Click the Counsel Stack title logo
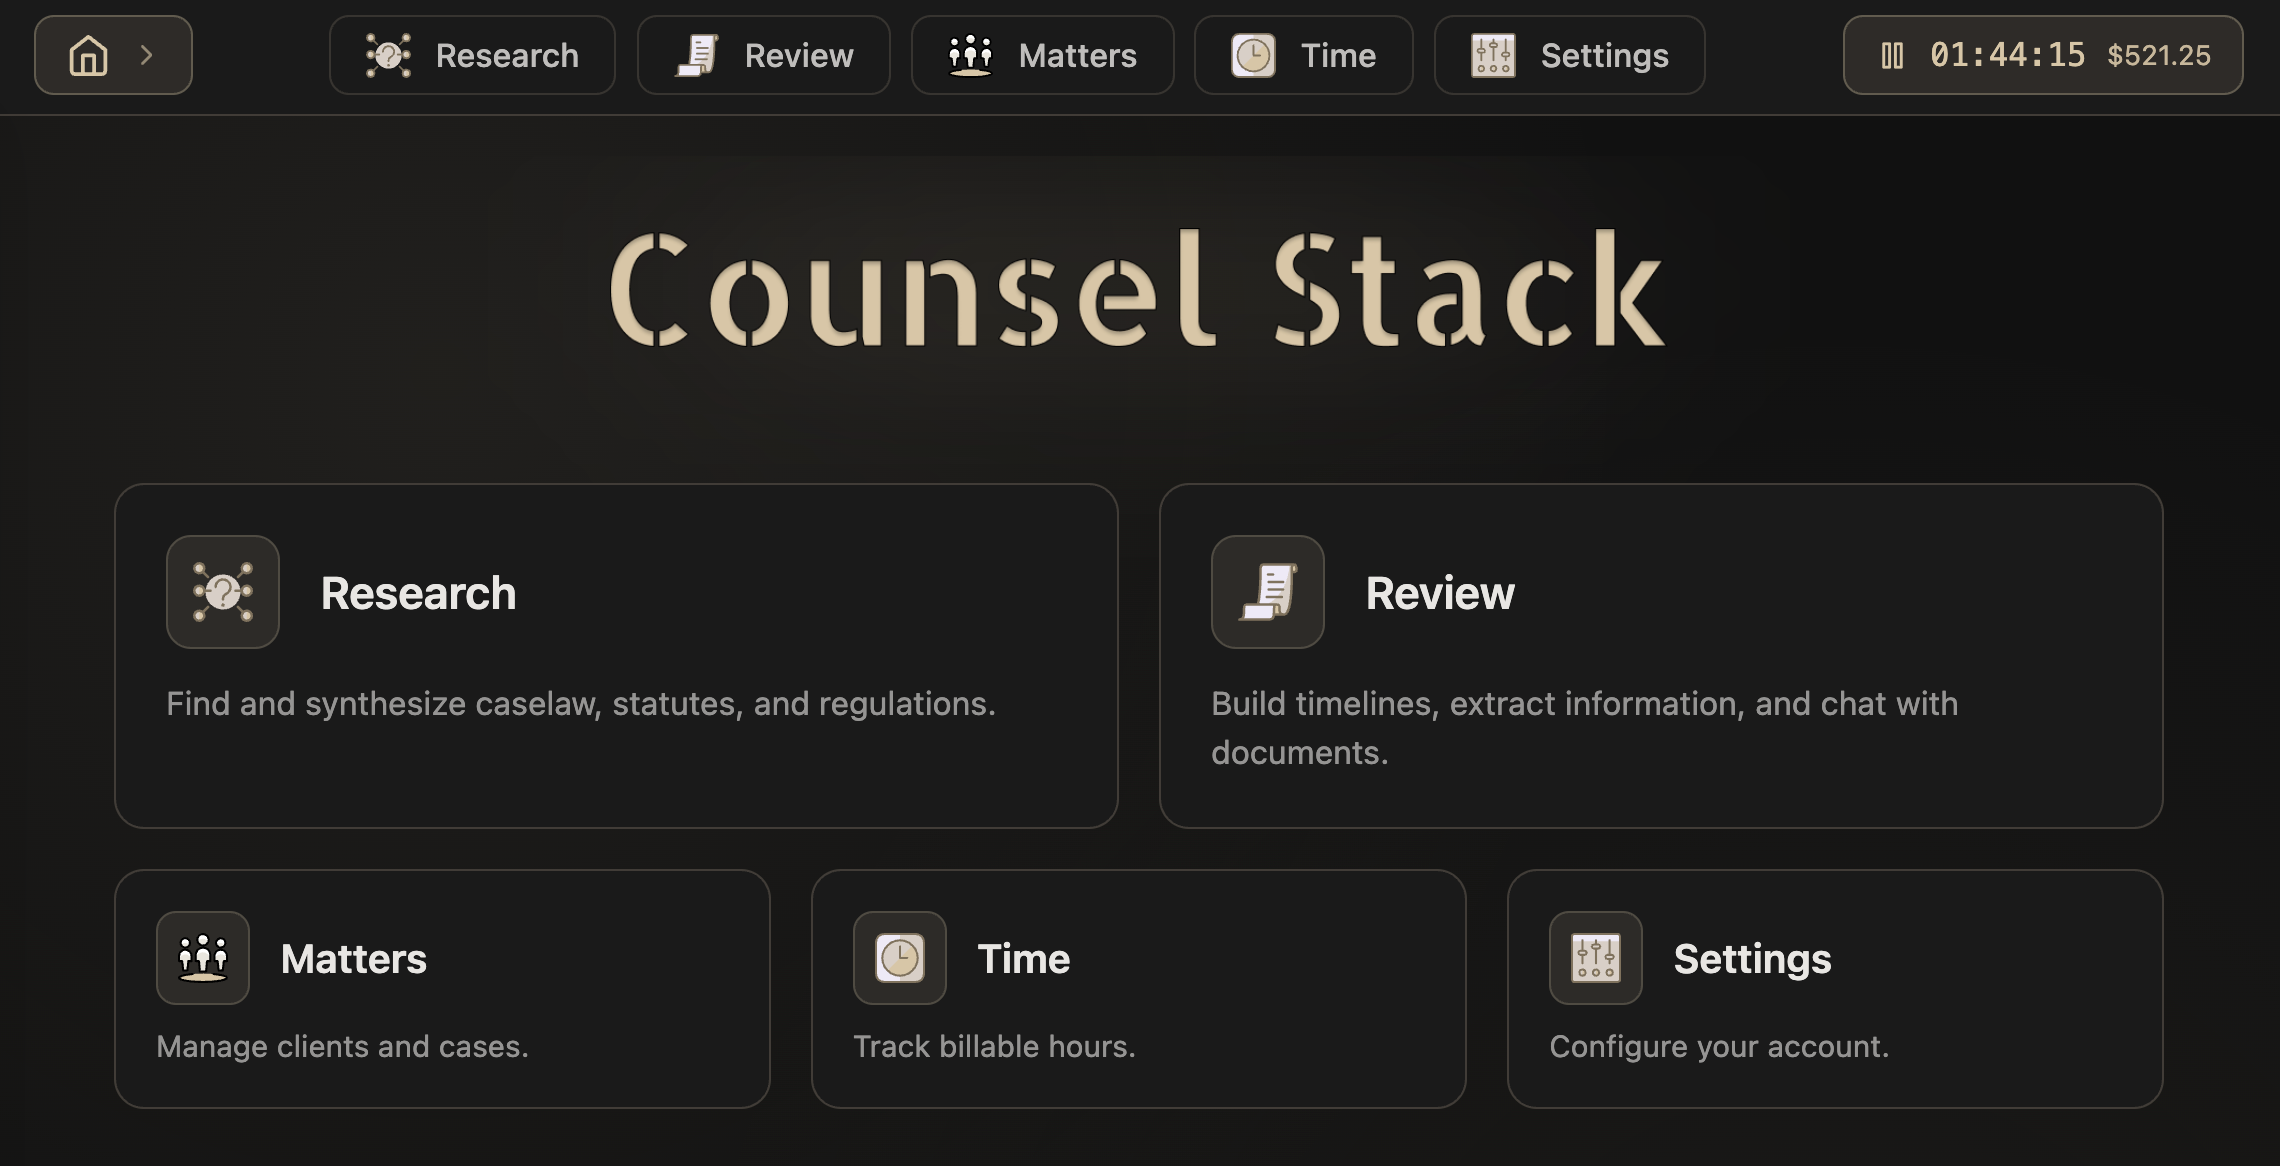This screenshot has height=1166, width=2280. tap(1137, 290)
